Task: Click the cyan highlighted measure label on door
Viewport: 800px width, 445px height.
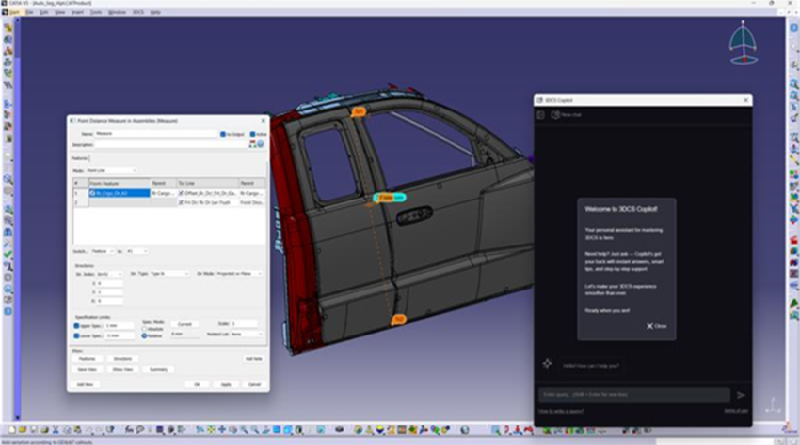Action: pos(391,197)
